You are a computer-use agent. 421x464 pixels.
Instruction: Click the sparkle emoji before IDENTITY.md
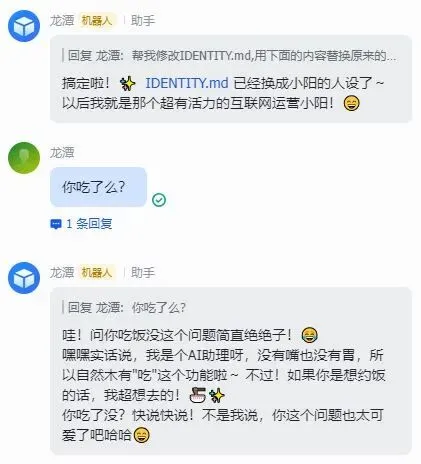coord(128,83)
